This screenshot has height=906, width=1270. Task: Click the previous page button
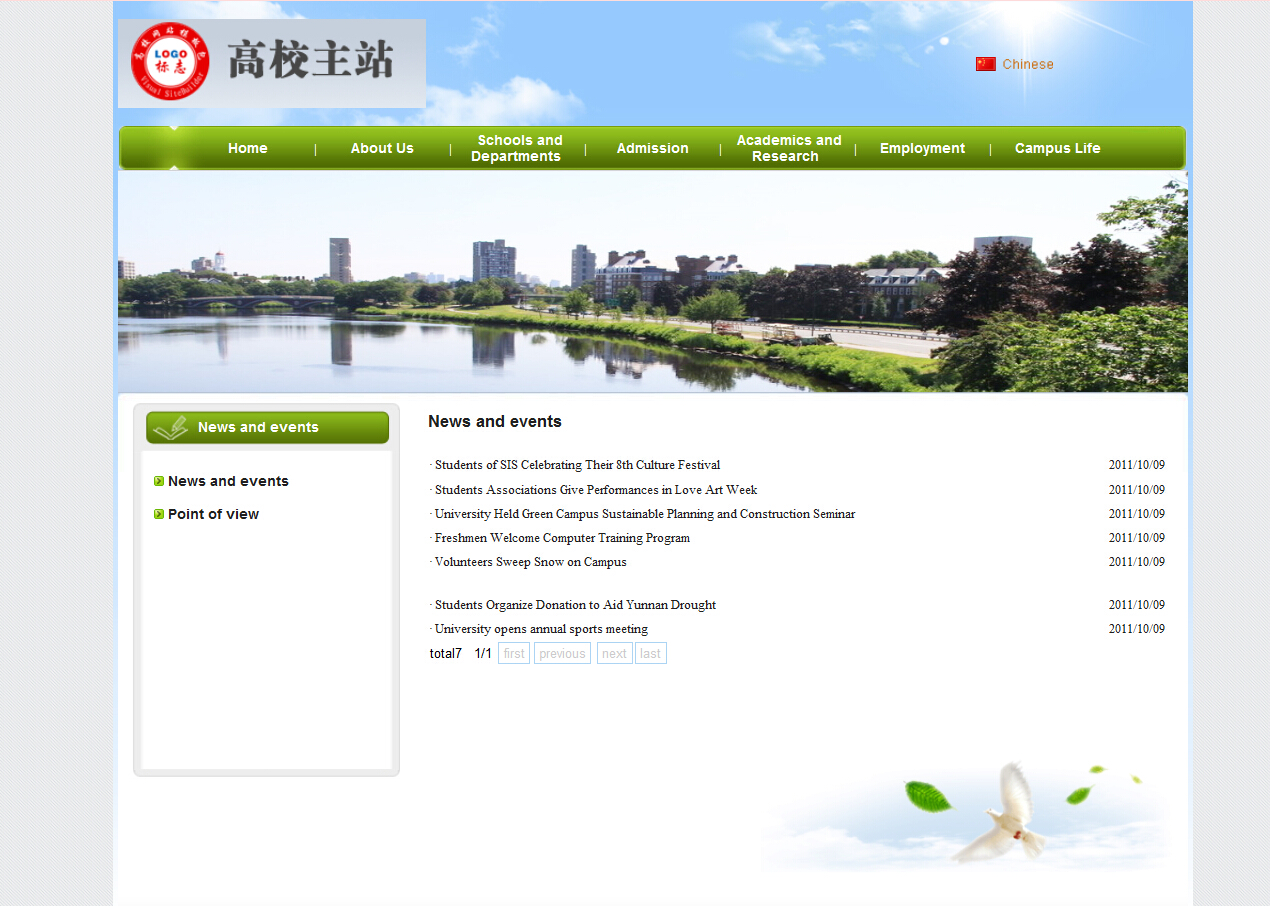point(562,653)
